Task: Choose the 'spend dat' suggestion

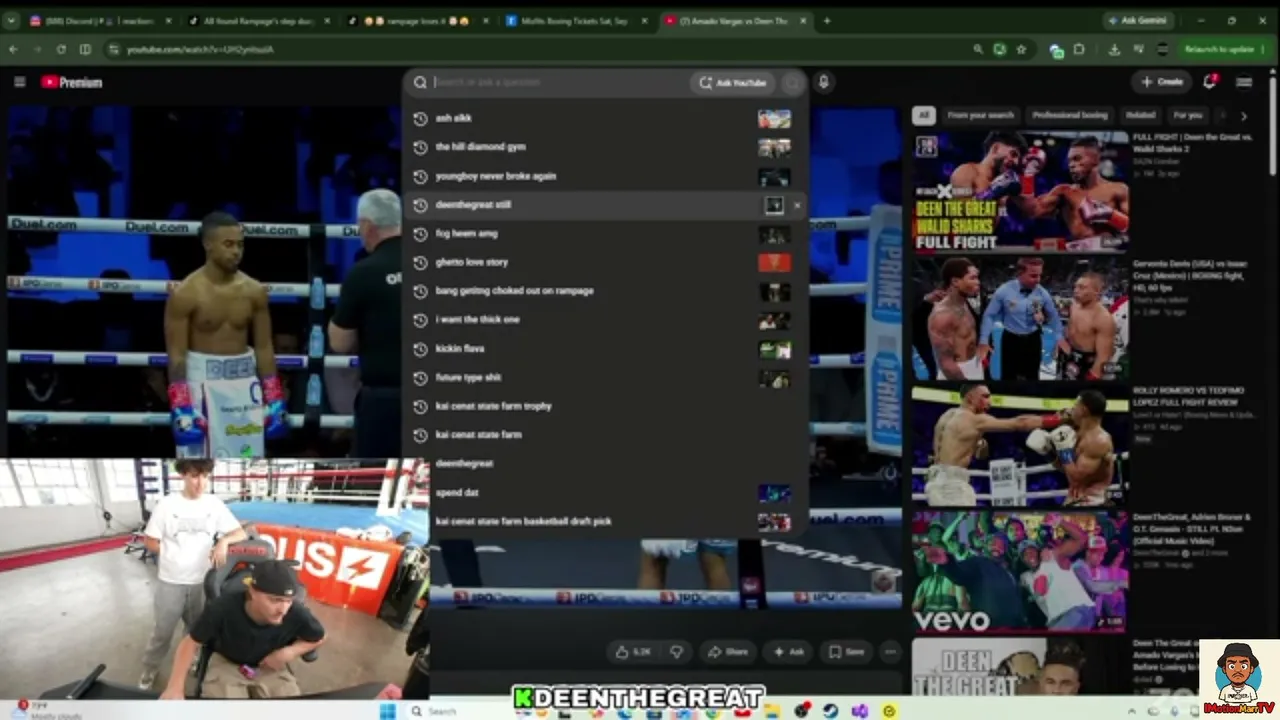Action: pyautogui.click(x=606, y=493)
